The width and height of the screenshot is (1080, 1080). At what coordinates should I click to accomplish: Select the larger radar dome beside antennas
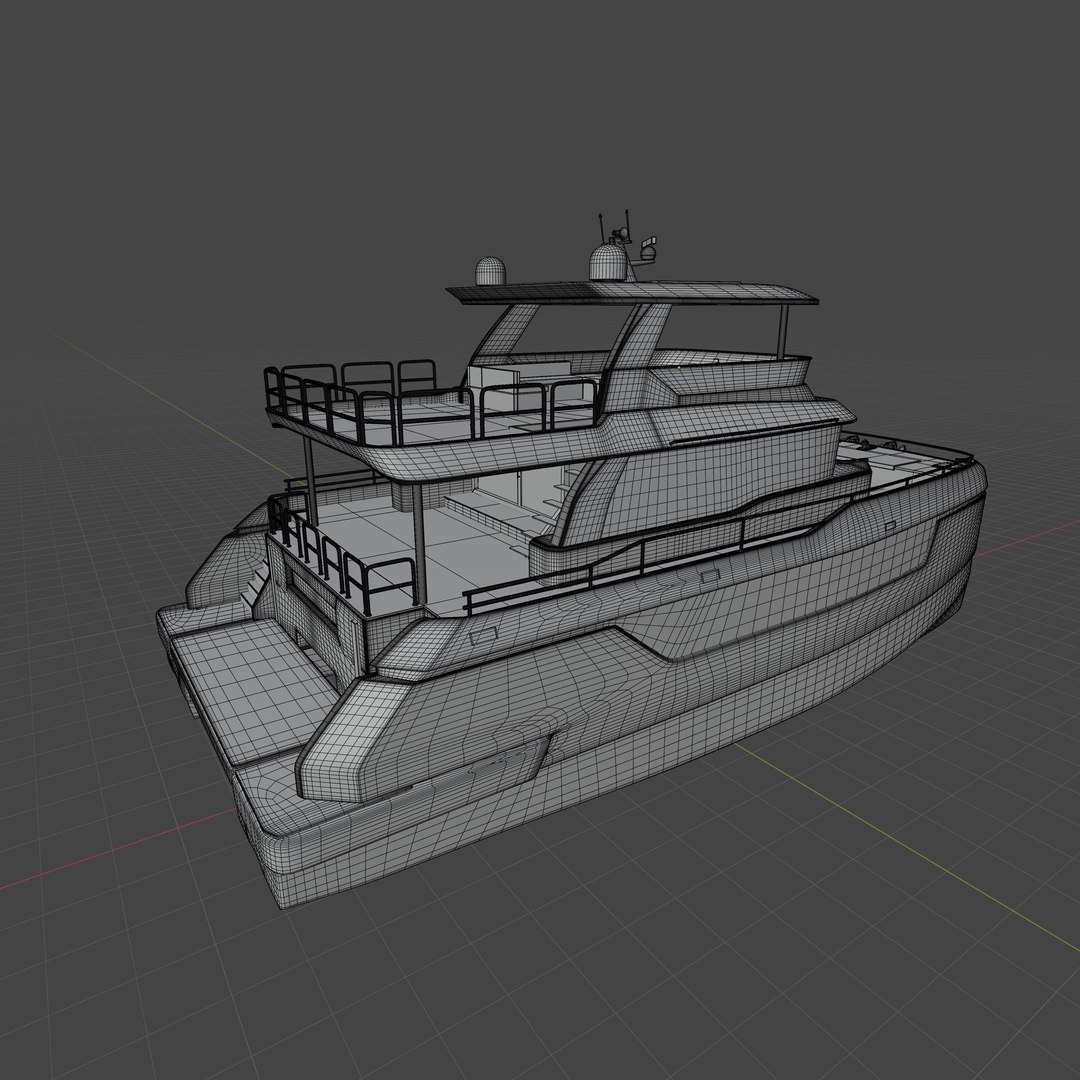[608, 262]
